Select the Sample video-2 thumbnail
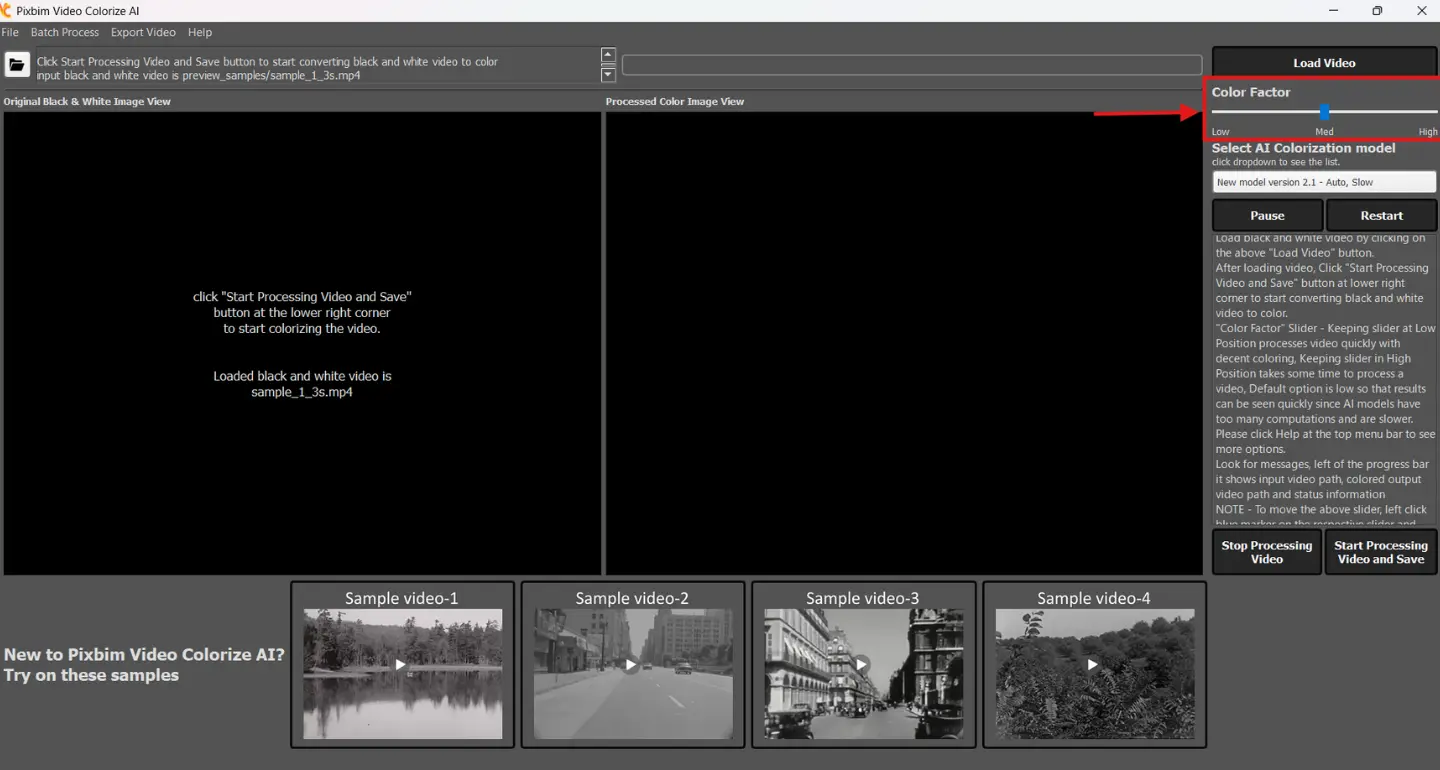 coord(633,664)
